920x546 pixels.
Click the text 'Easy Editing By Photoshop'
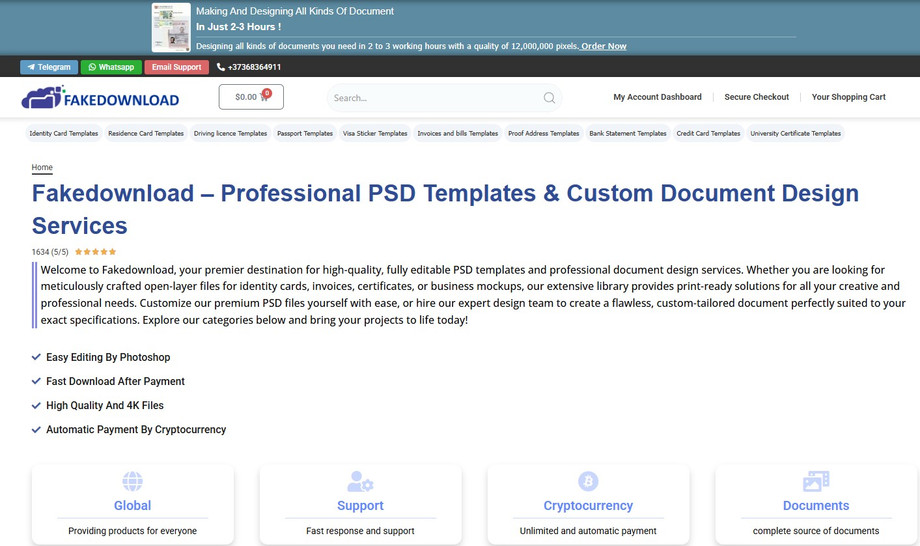(108, 357)
